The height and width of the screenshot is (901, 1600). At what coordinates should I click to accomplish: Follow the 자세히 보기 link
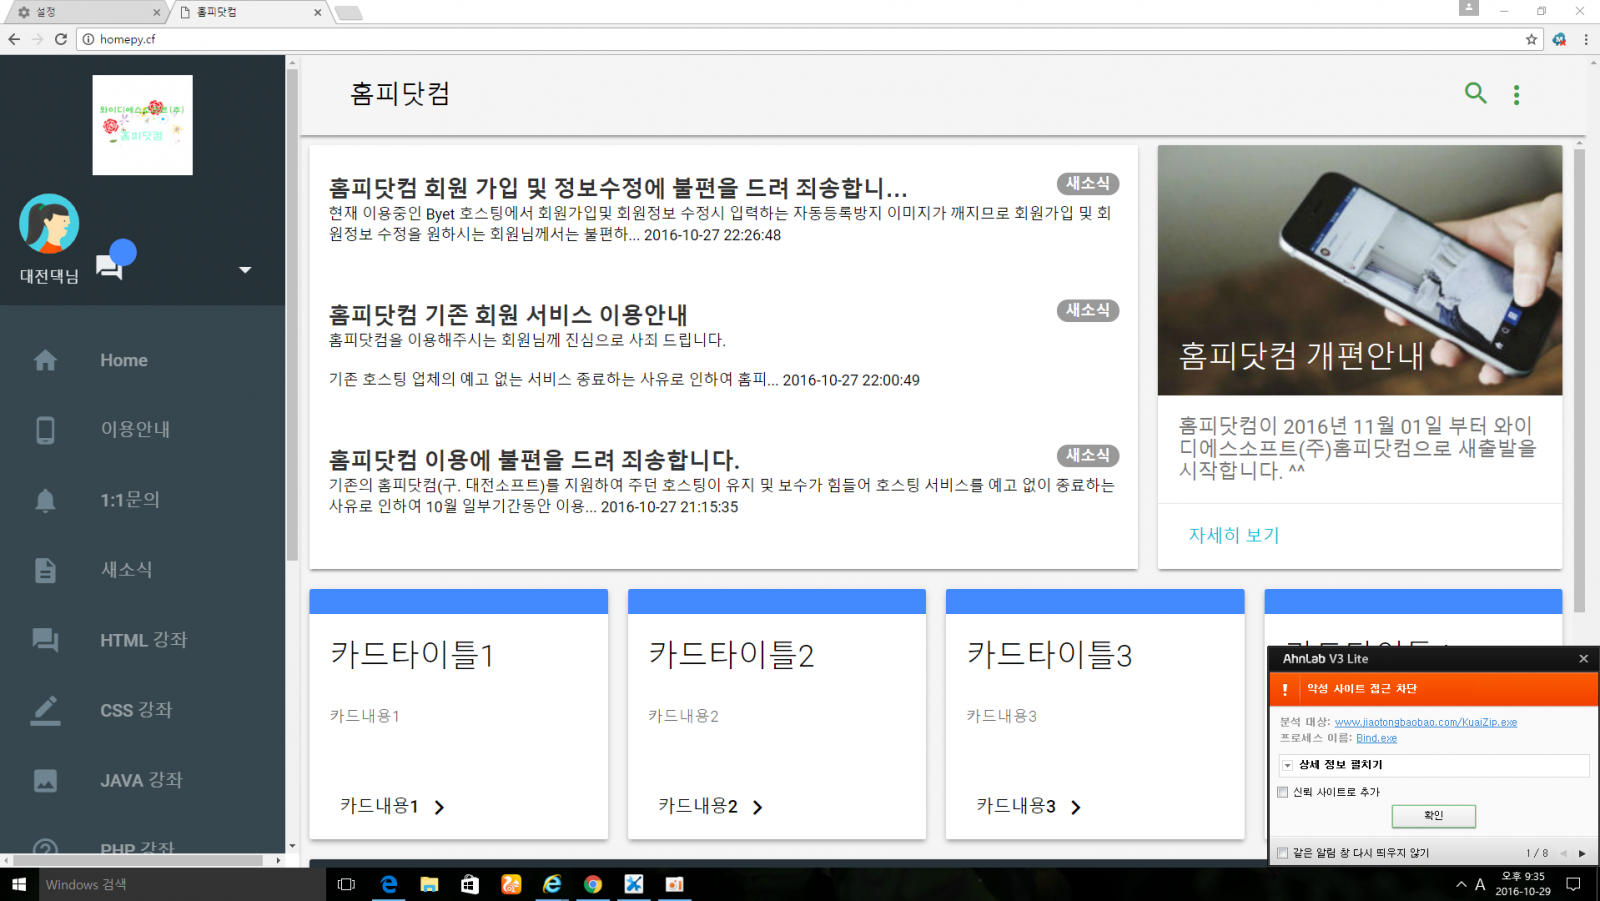coord(1233,535)
